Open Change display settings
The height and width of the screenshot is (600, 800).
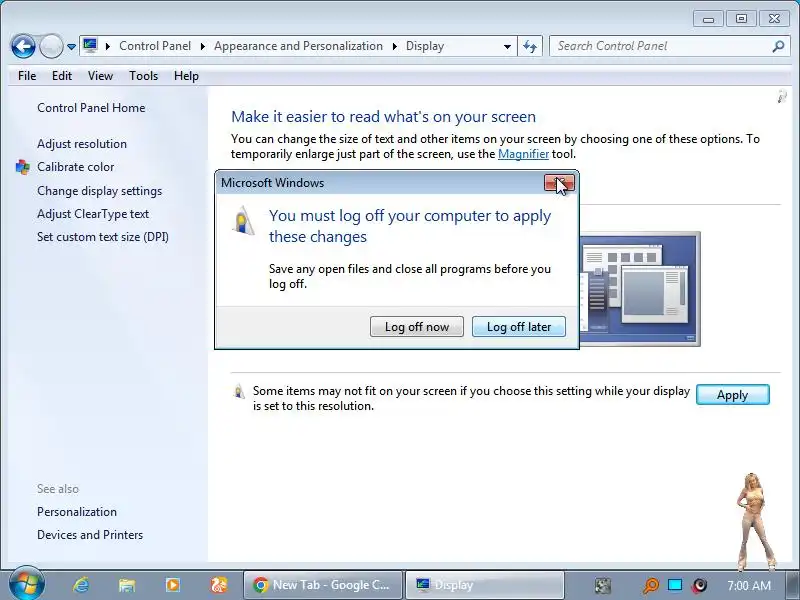coord(99,191)
